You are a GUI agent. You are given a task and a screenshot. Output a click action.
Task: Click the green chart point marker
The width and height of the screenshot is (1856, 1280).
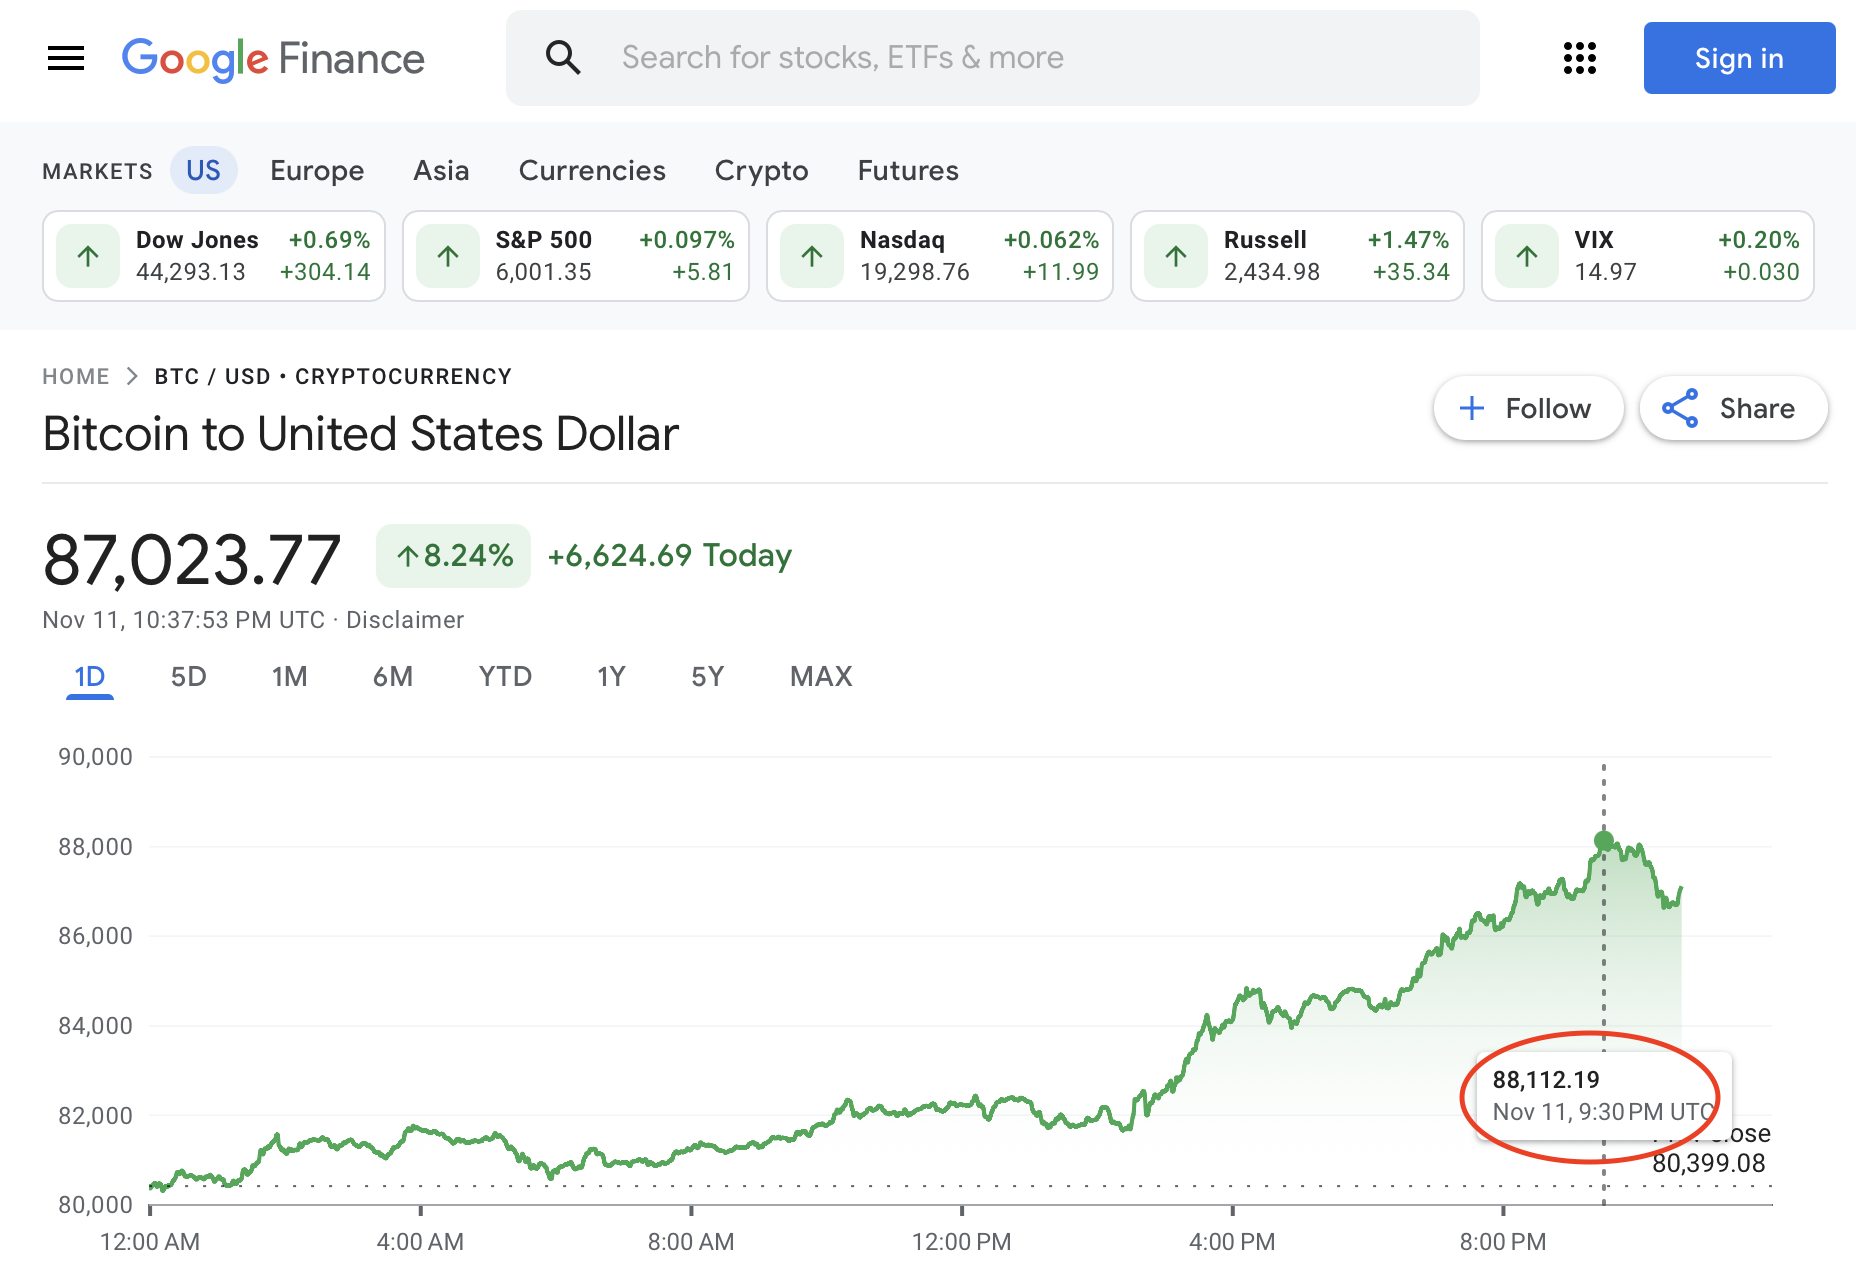pos(1604,841)
